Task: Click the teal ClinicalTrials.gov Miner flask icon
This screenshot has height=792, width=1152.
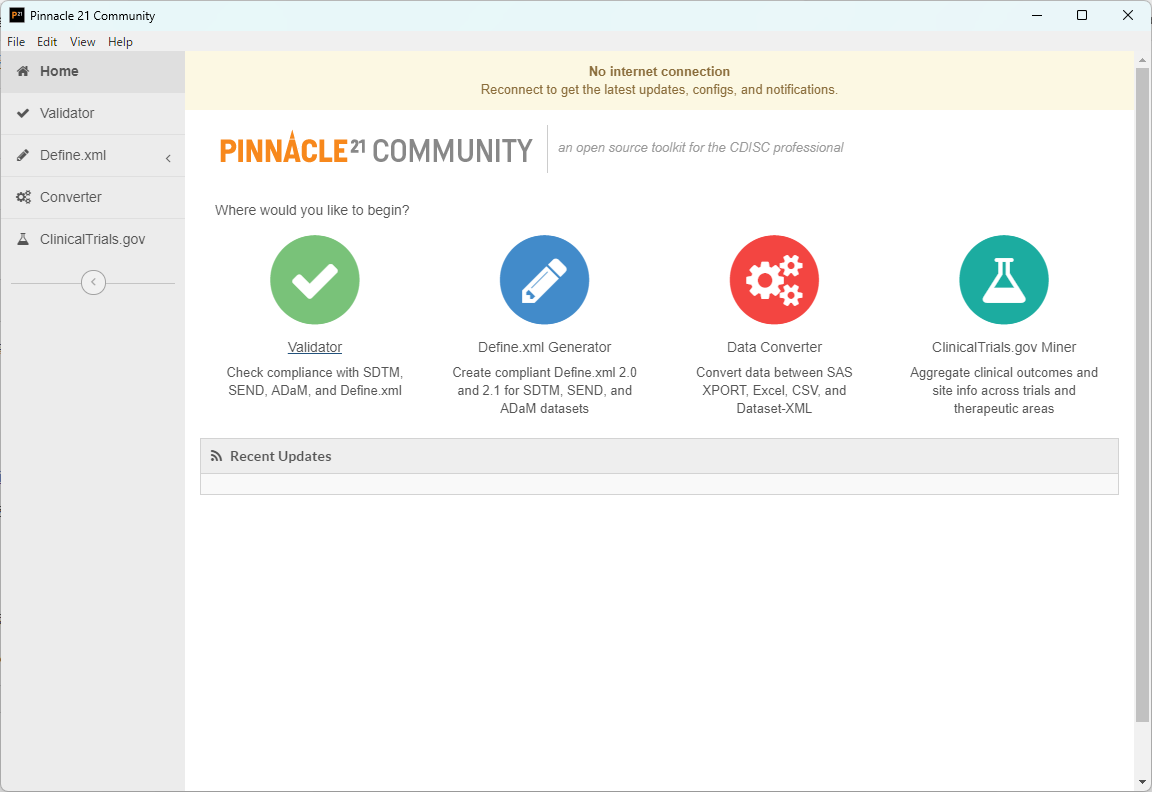Action: tap(1004, 279)
